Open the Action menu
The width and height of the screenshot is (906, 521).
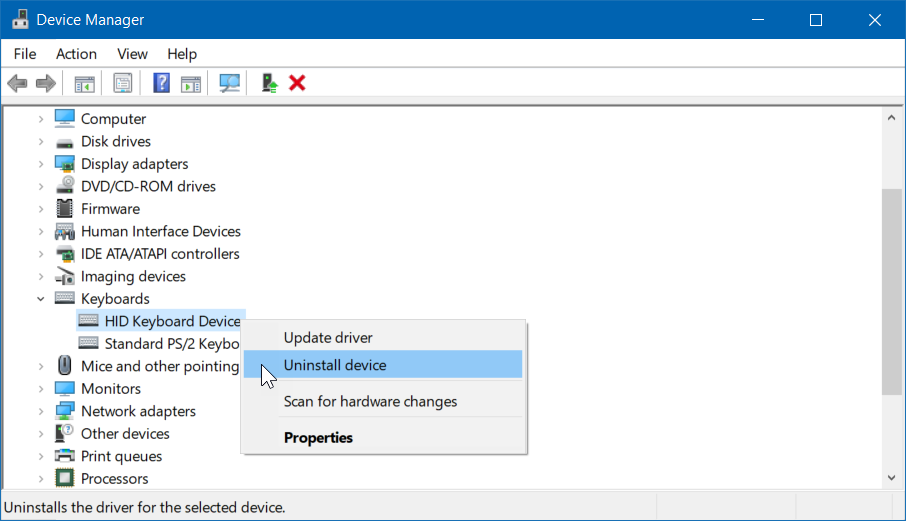coord(76,54)
